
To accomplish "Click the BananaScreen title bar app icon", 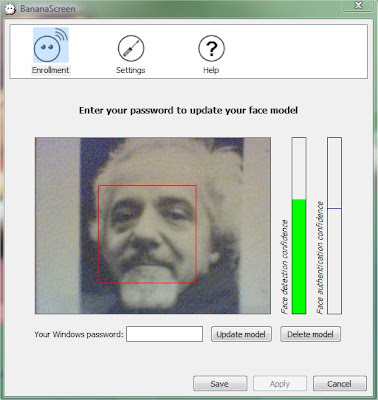I will [11, 9].
